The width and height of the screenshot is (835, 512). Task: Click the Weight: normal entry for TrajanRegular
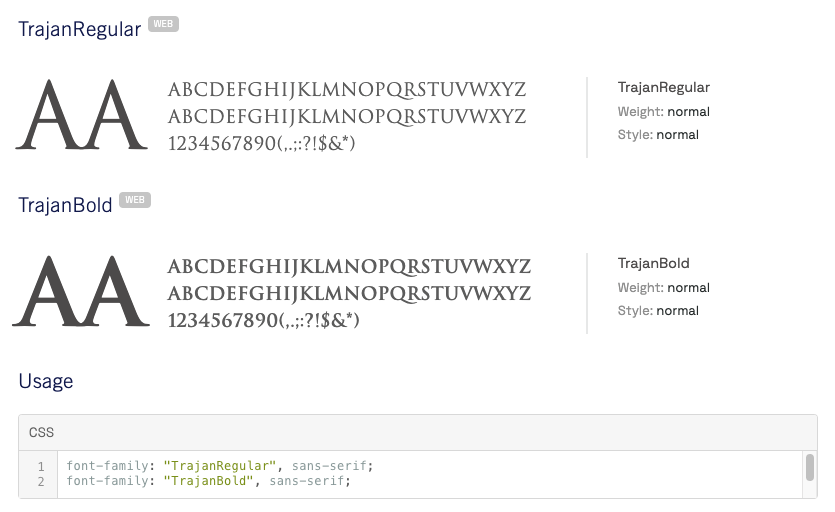(664, 112)
